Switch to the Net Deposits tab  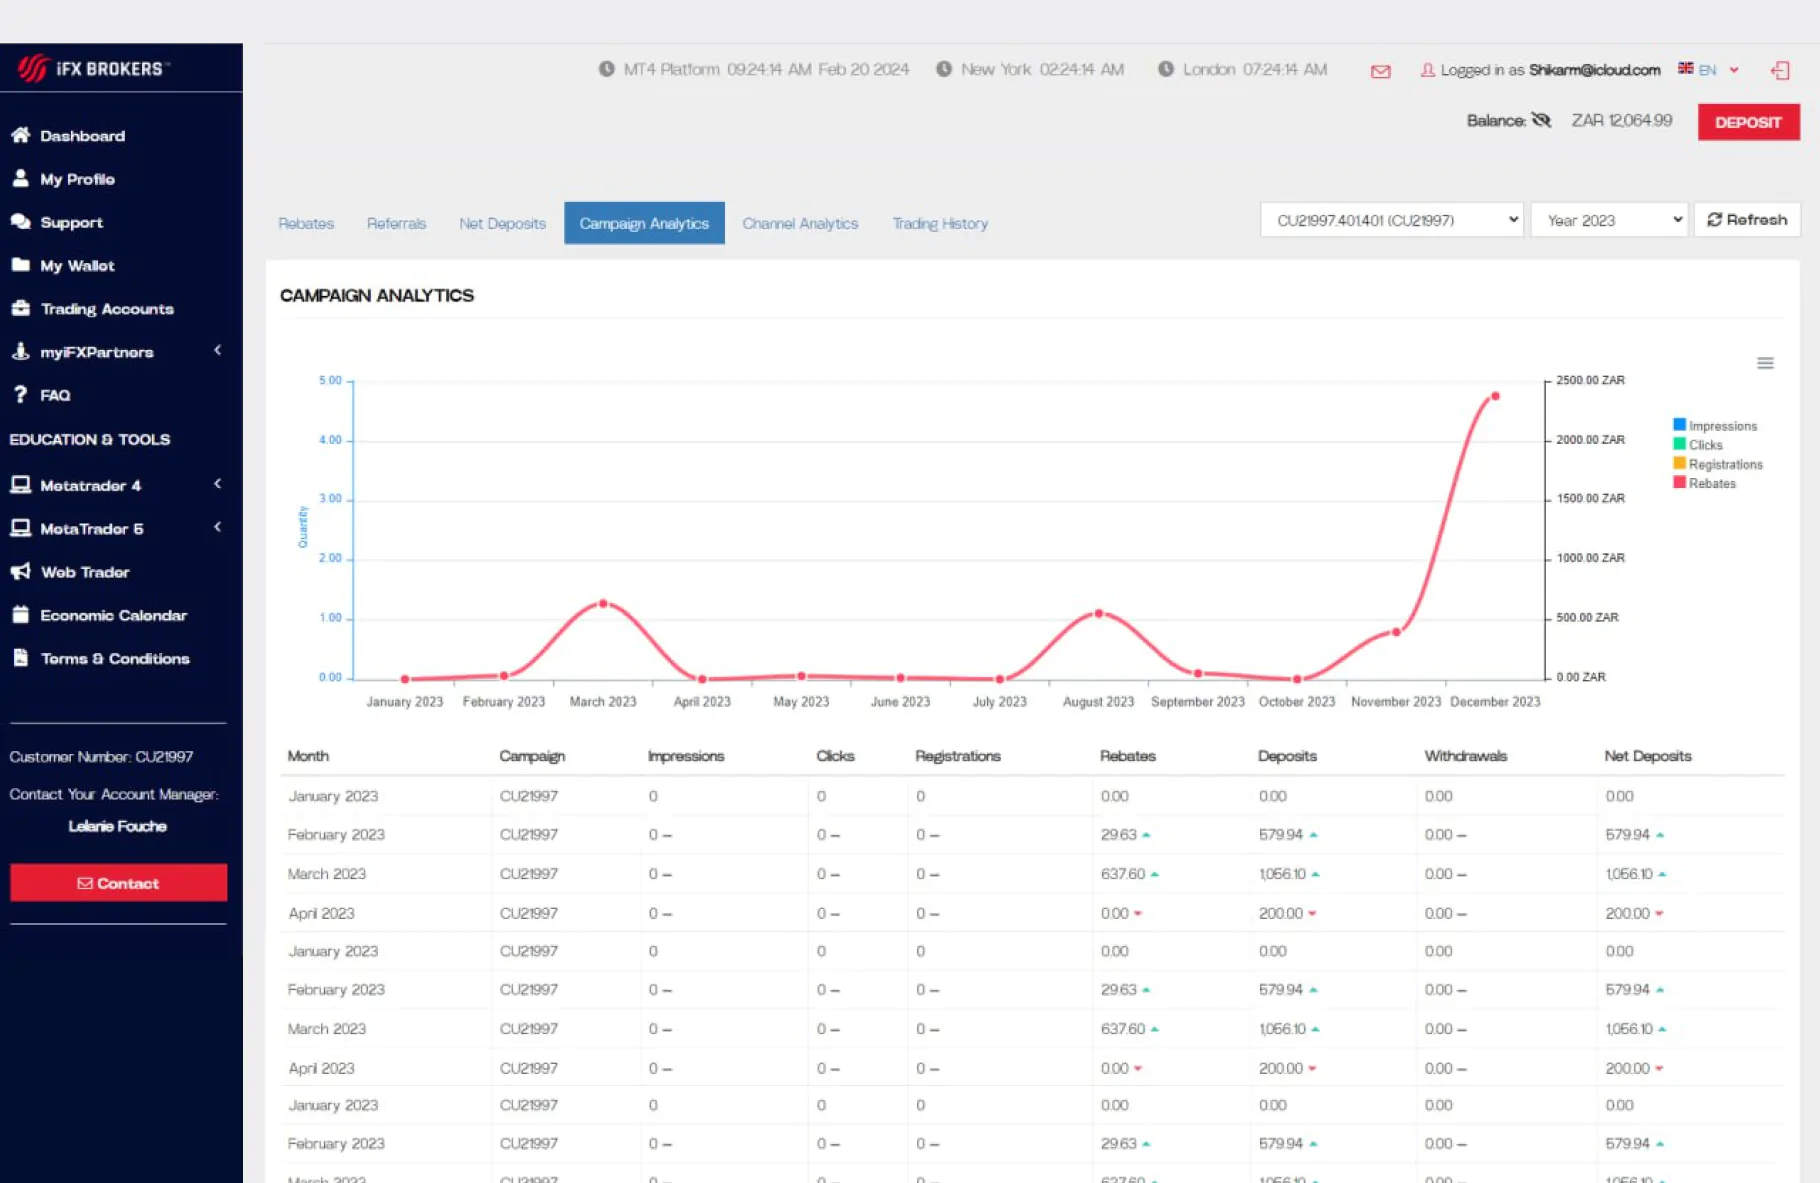click(x=502, y=224)
